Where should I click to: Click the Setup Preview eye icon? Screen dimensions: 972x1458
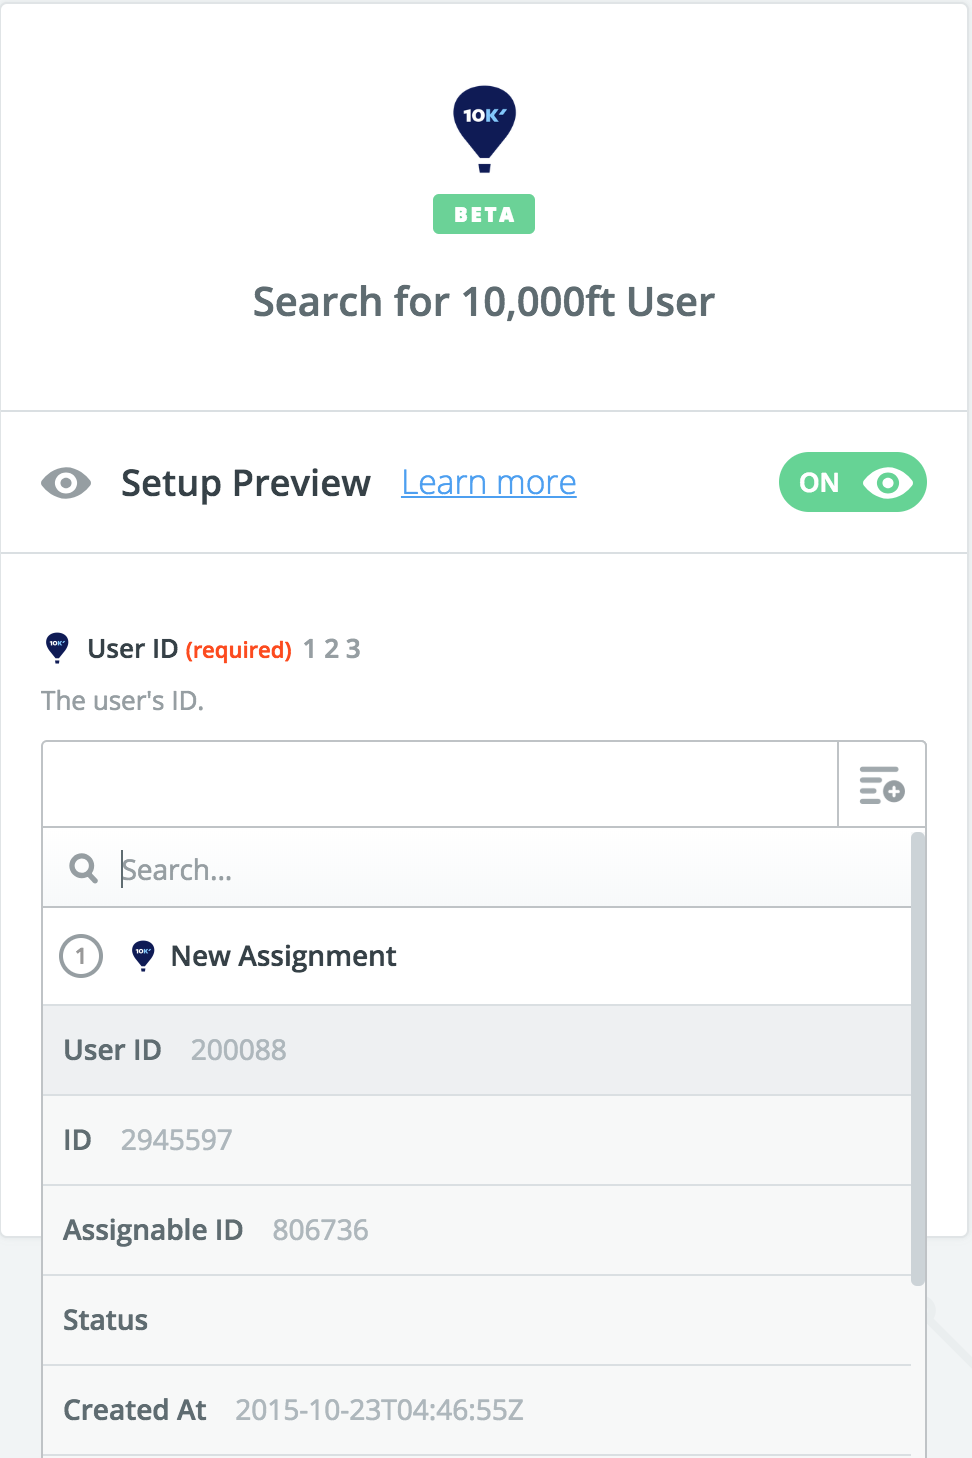[66, 484]
